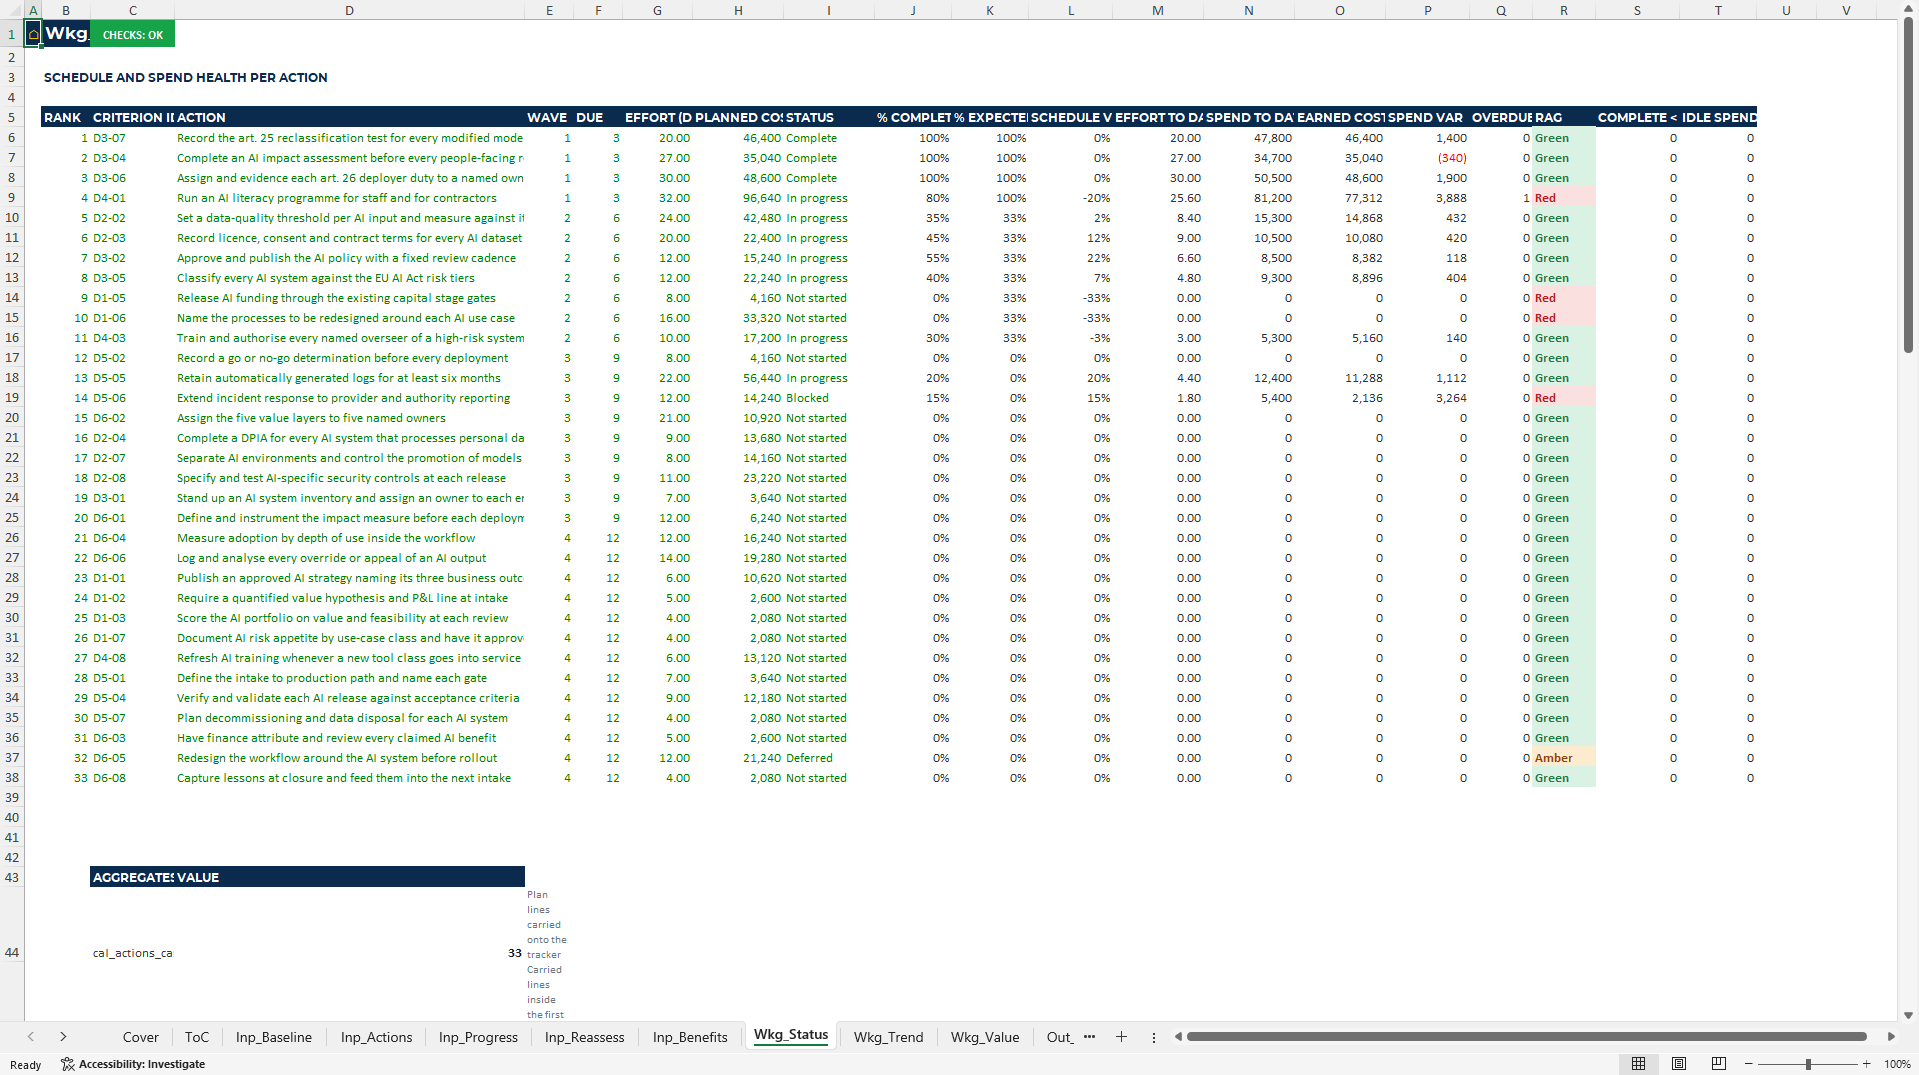
Task: Click 'SCHEDULE AND SPEND HEALTH PER ACTION' title
Action: [185, 77]
